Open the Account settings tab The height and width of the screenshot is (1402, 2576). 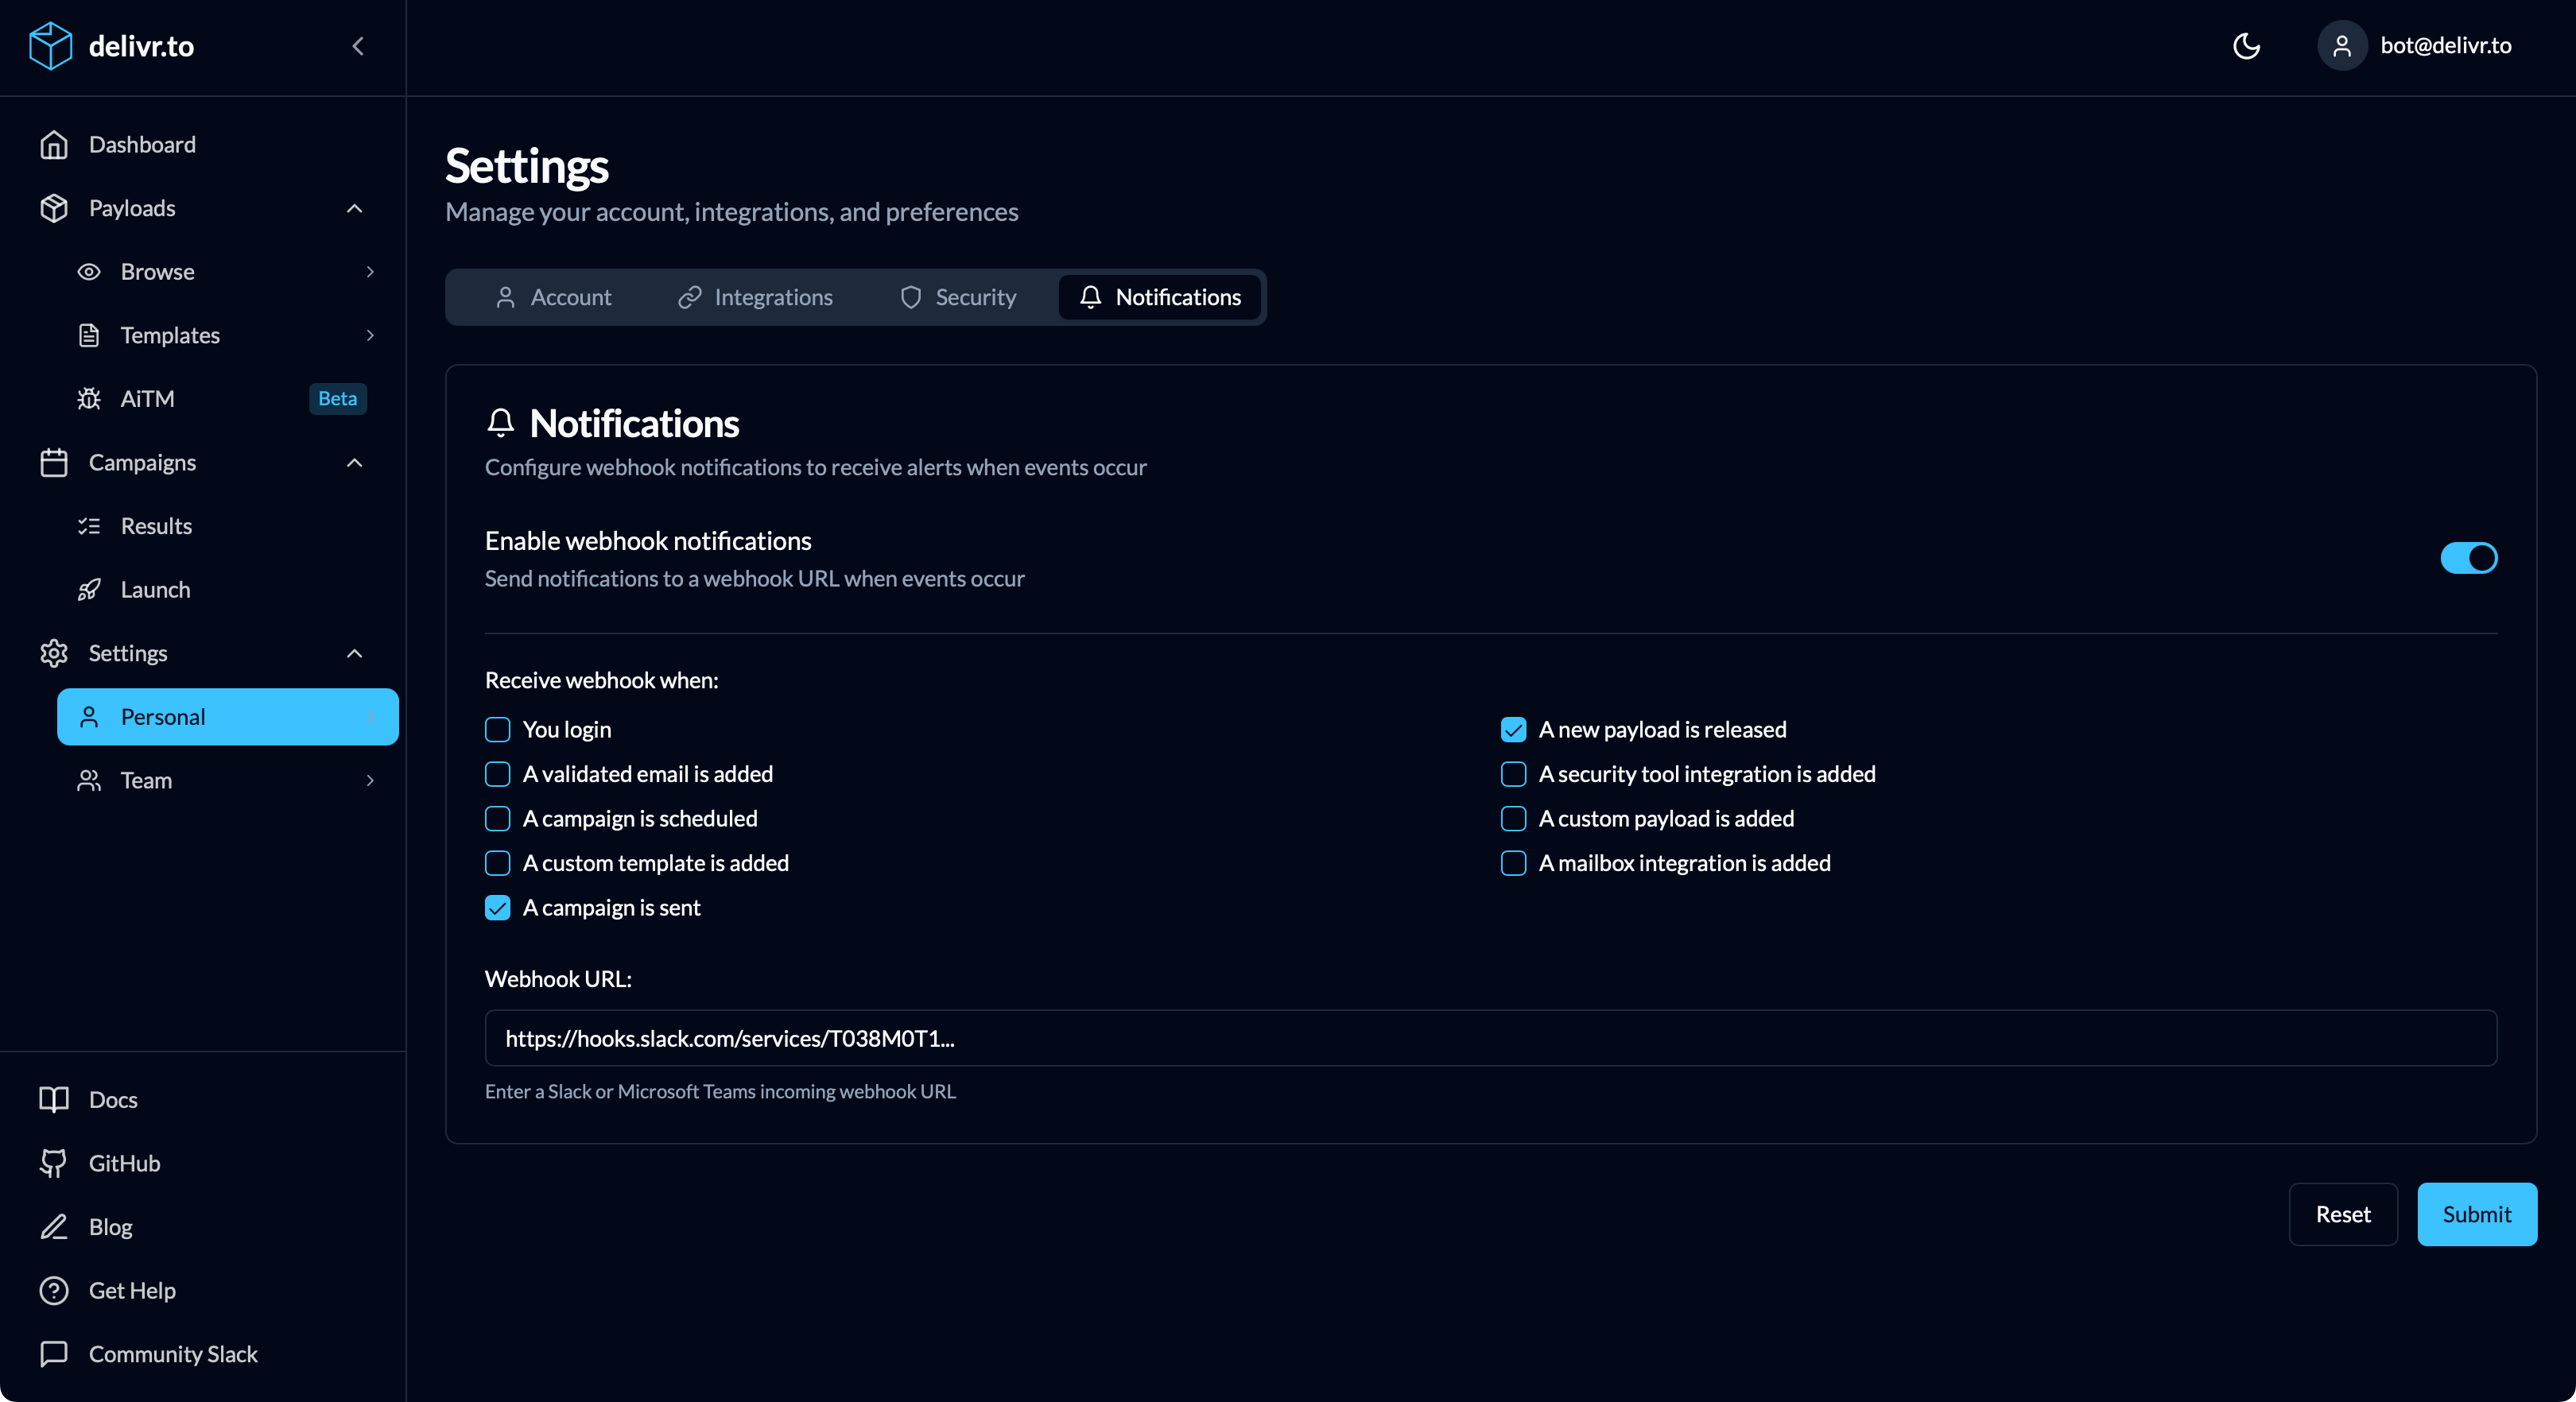pyautogui.click(x=554, y=297)
